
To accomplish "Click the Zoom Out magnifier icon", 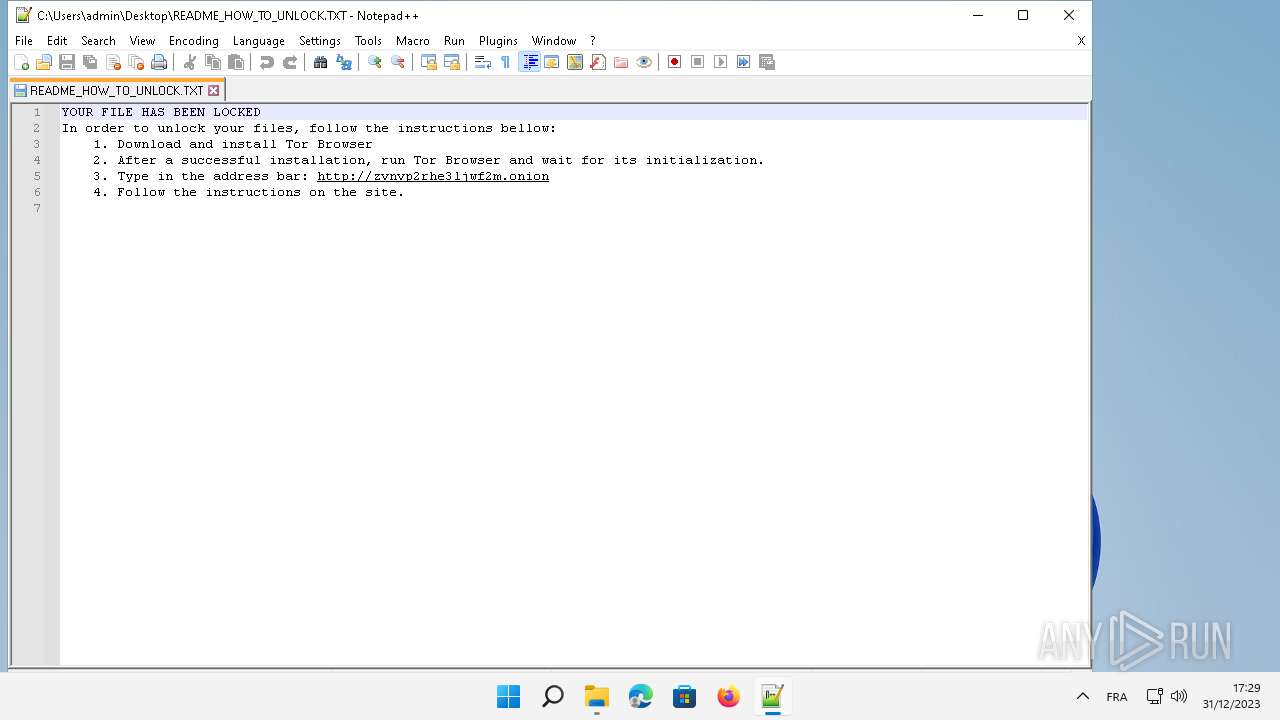I will click(398, 62).
